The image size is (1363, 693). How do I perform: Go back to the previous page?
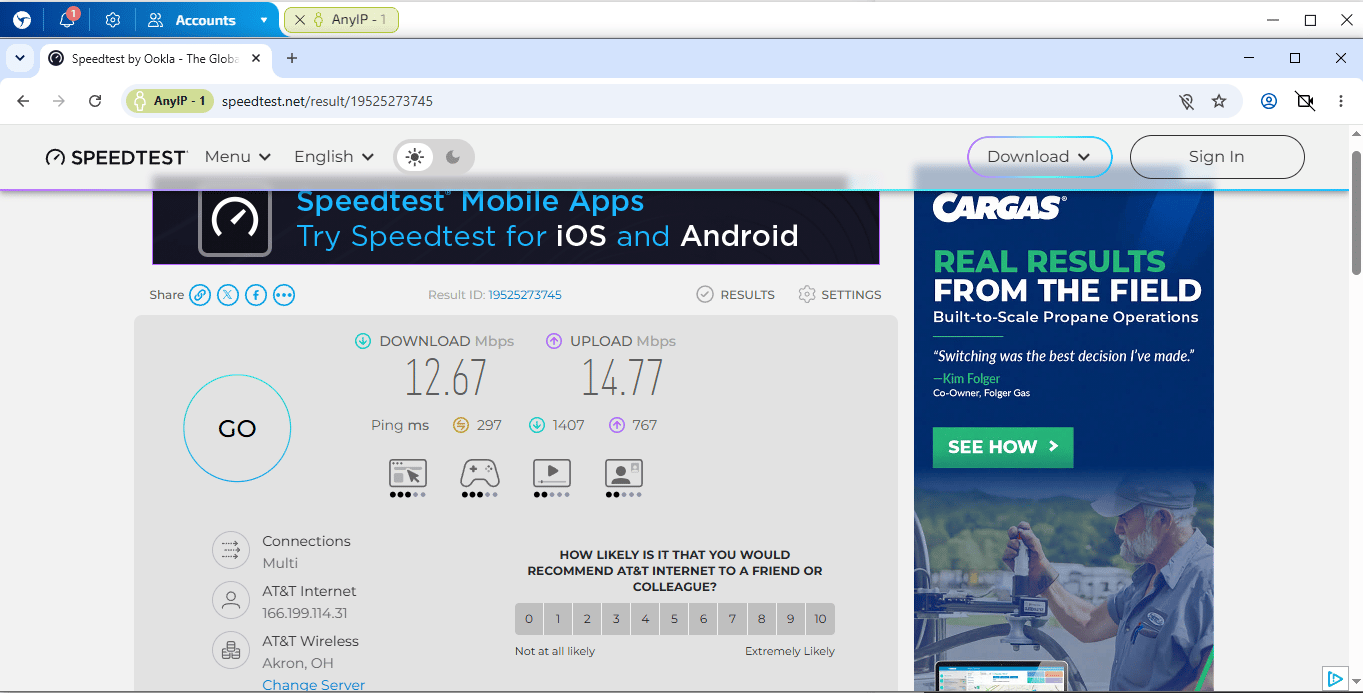tap(23, 101)
